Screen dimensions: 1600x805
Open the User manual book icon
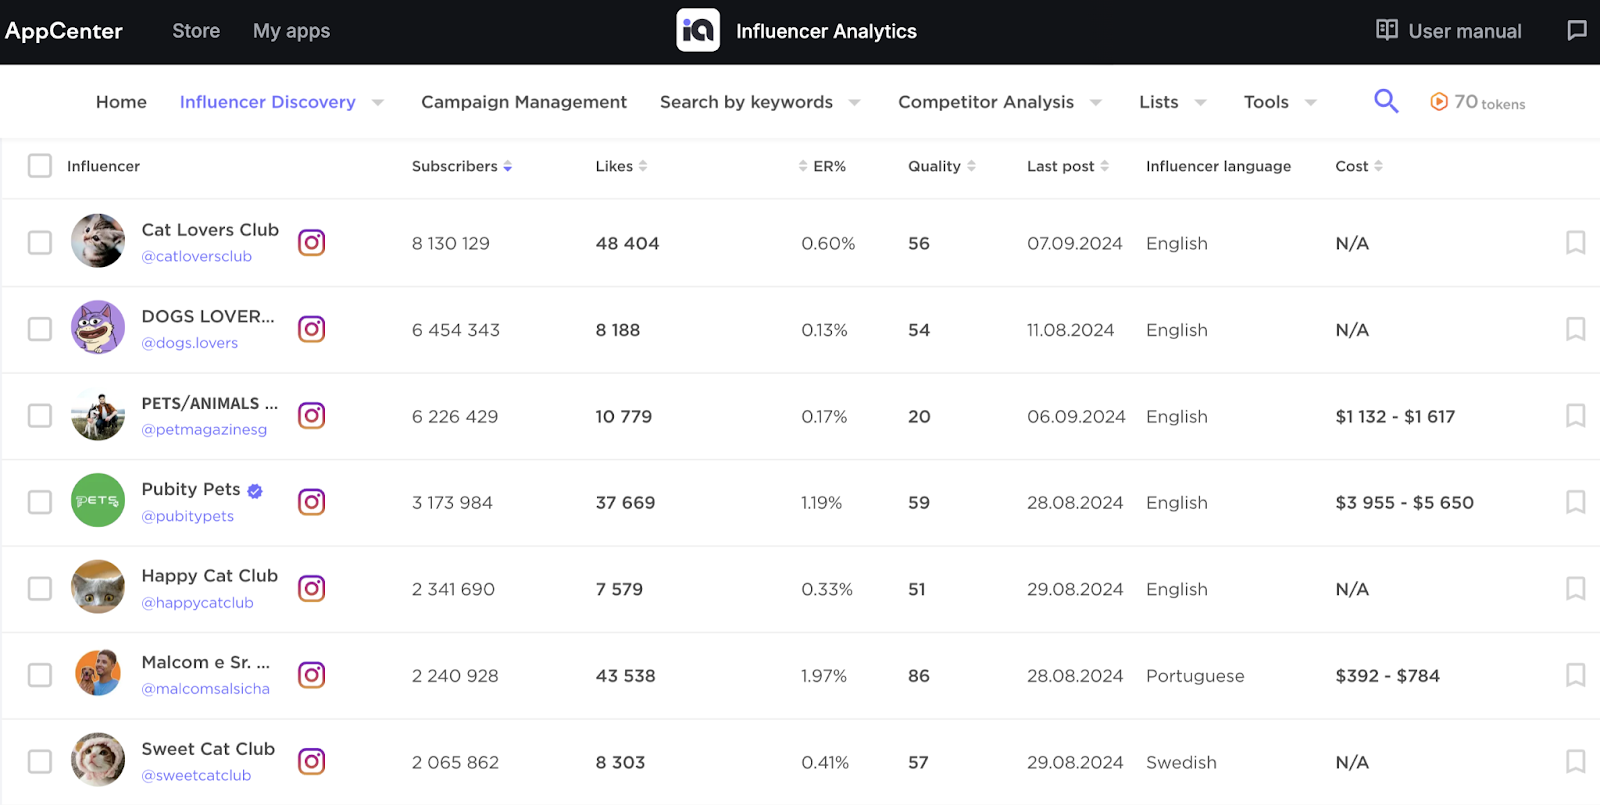[1387, 30]
